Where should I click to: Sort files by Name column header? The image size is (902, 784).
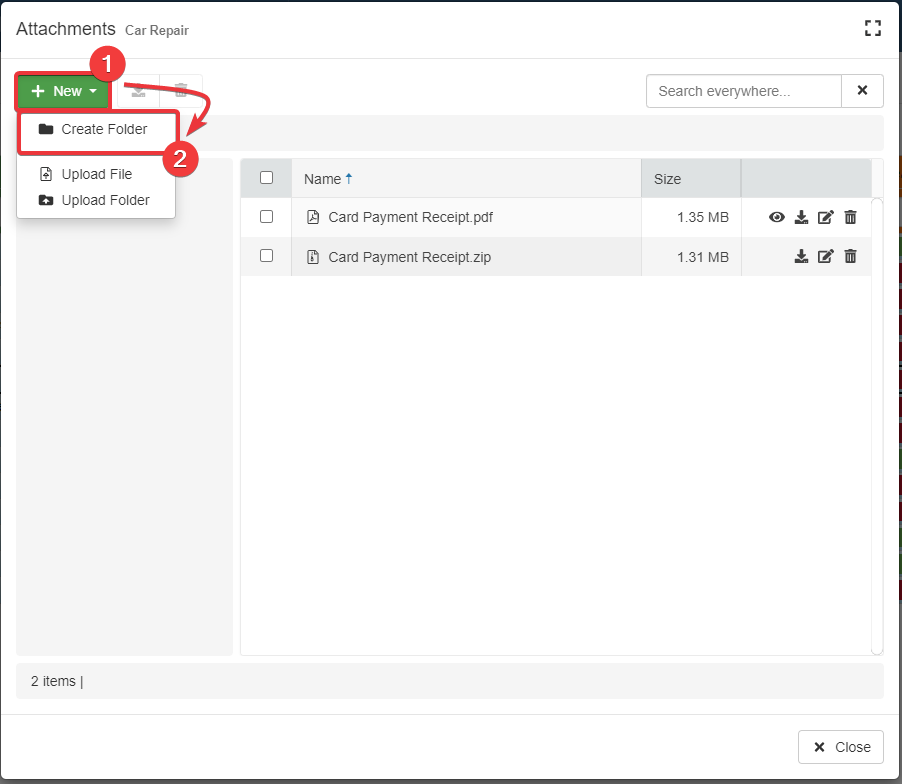click(322, 179)
